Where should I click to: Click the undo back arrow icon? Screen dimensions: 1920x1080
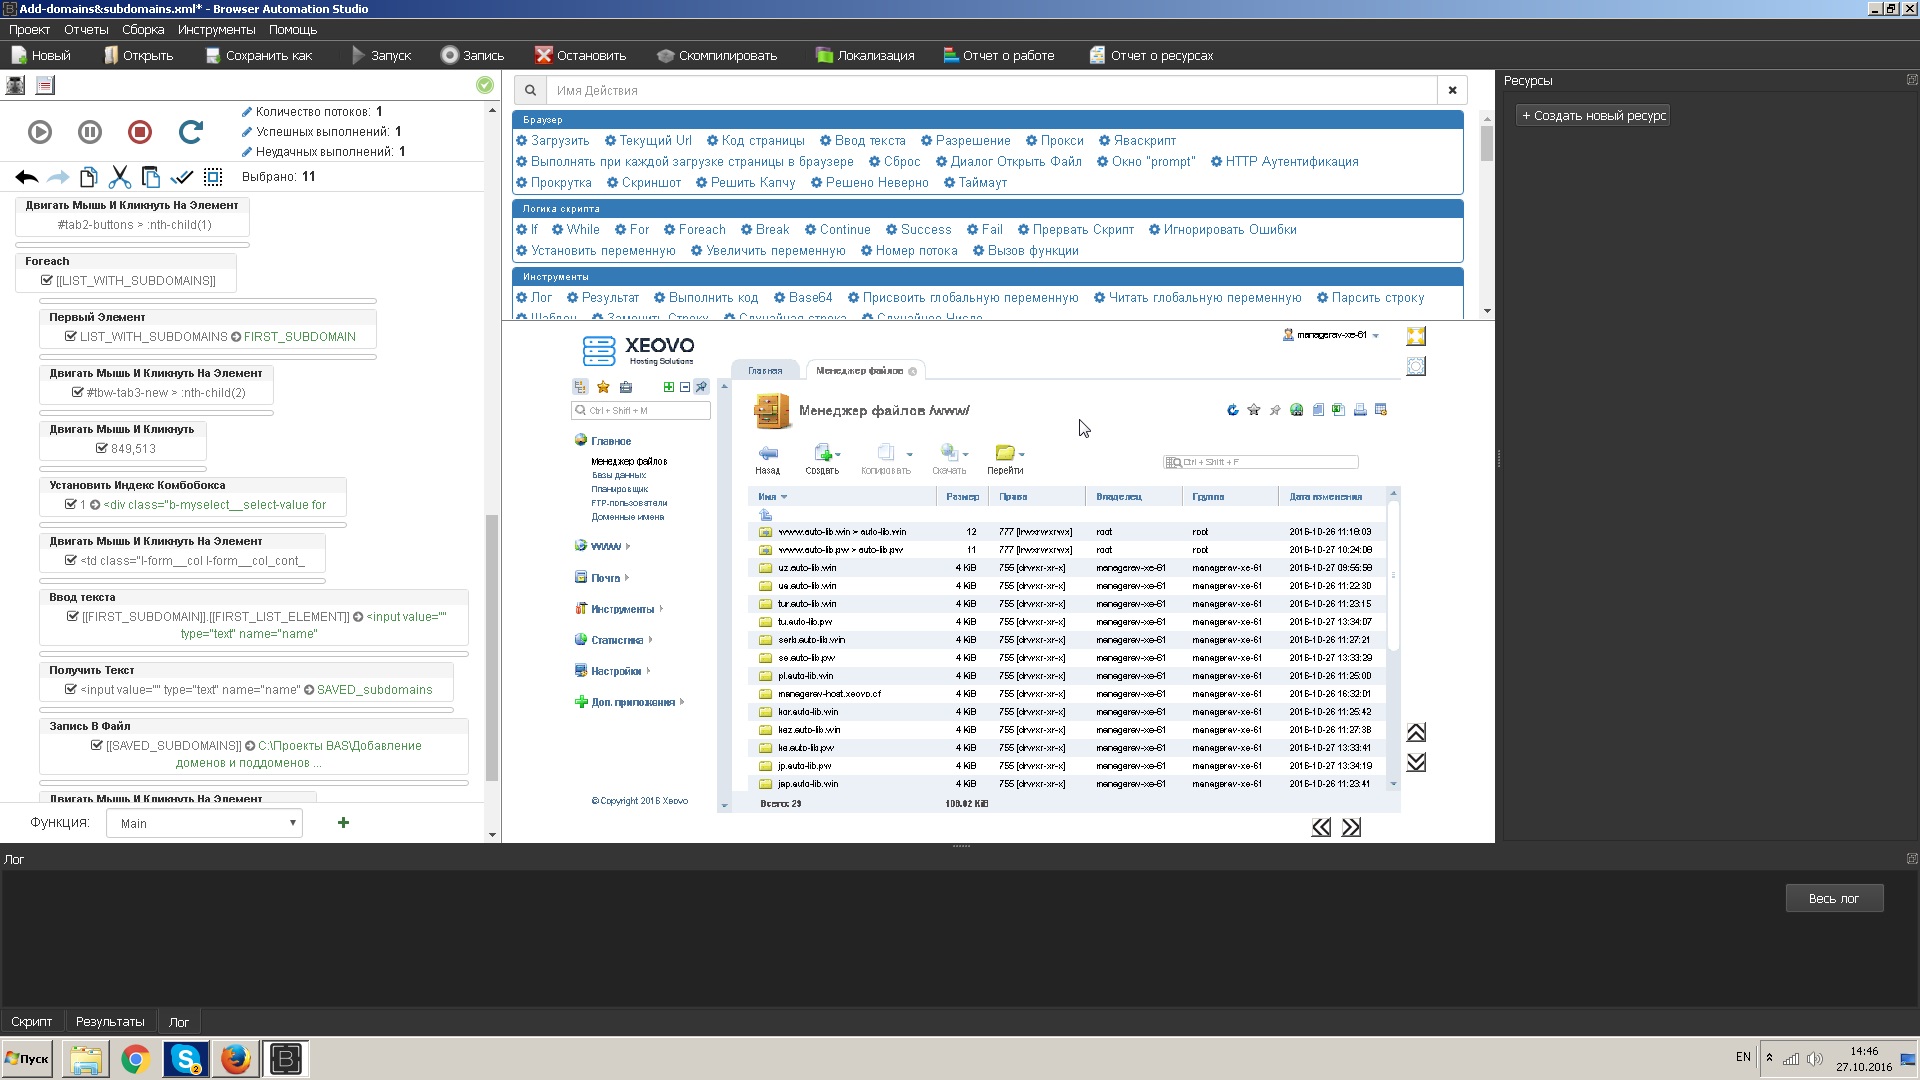(x=27, y=177)
